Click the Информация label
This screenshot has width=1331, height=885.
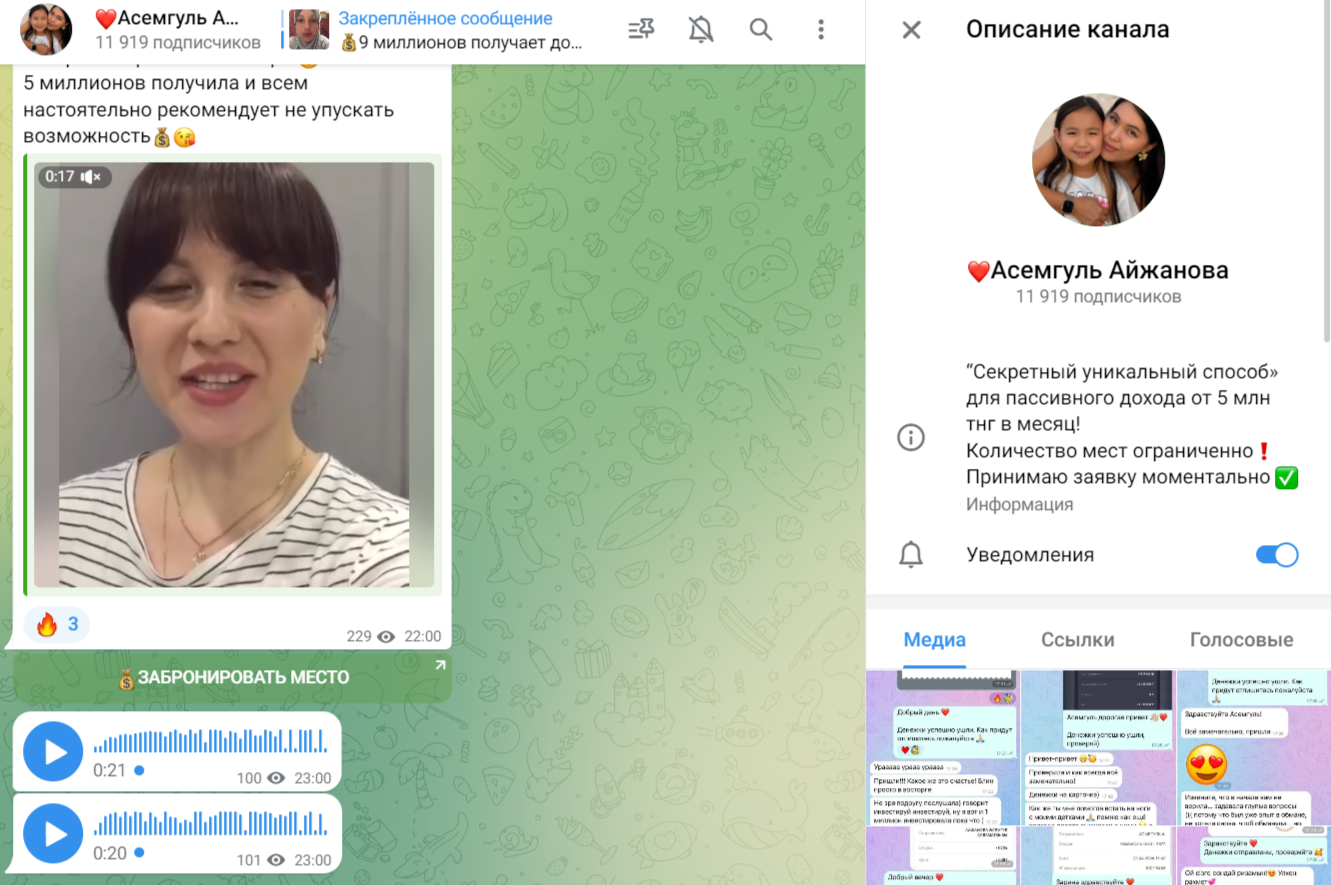click(x=1019, y=504)
